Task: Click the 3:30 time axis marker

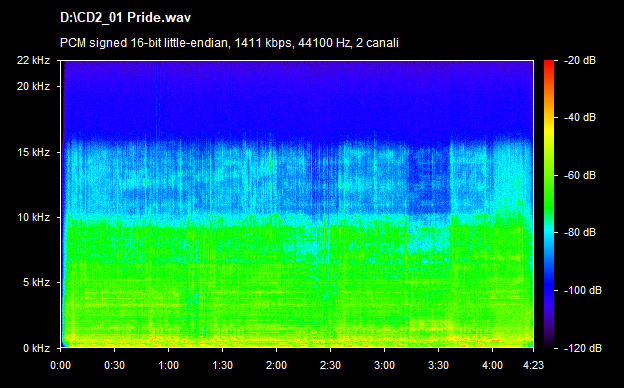Action: pyautogui.click(x=439, y=365)
